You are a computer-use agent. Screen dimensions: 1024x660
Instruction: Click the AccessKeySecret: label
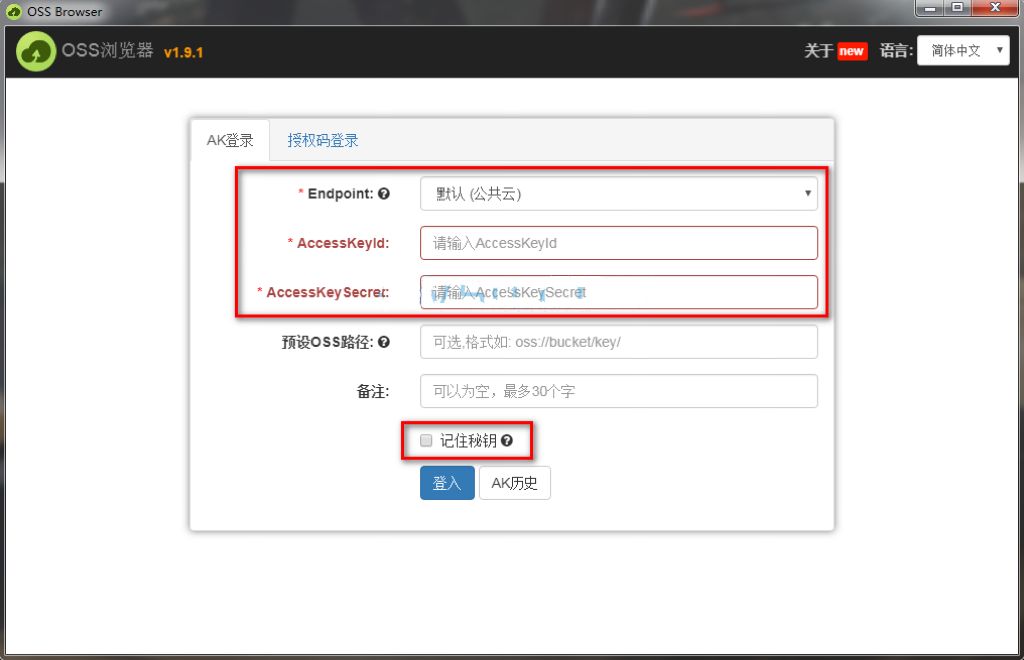[327, 292]
